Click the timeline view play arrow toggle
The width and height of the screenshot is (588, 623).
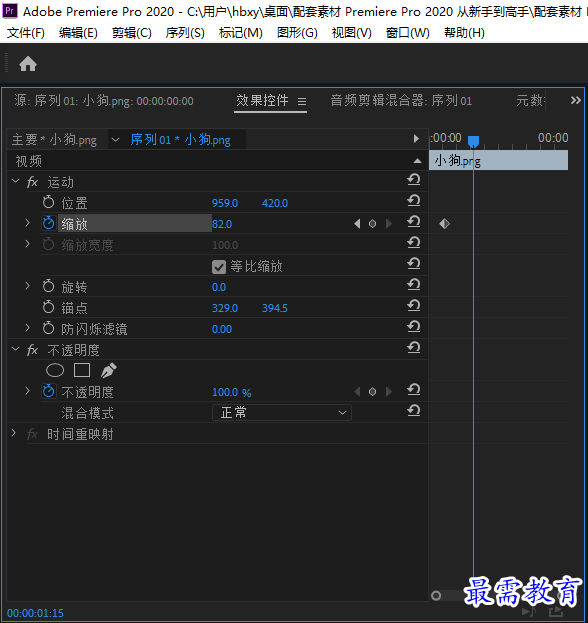point(416,139)
